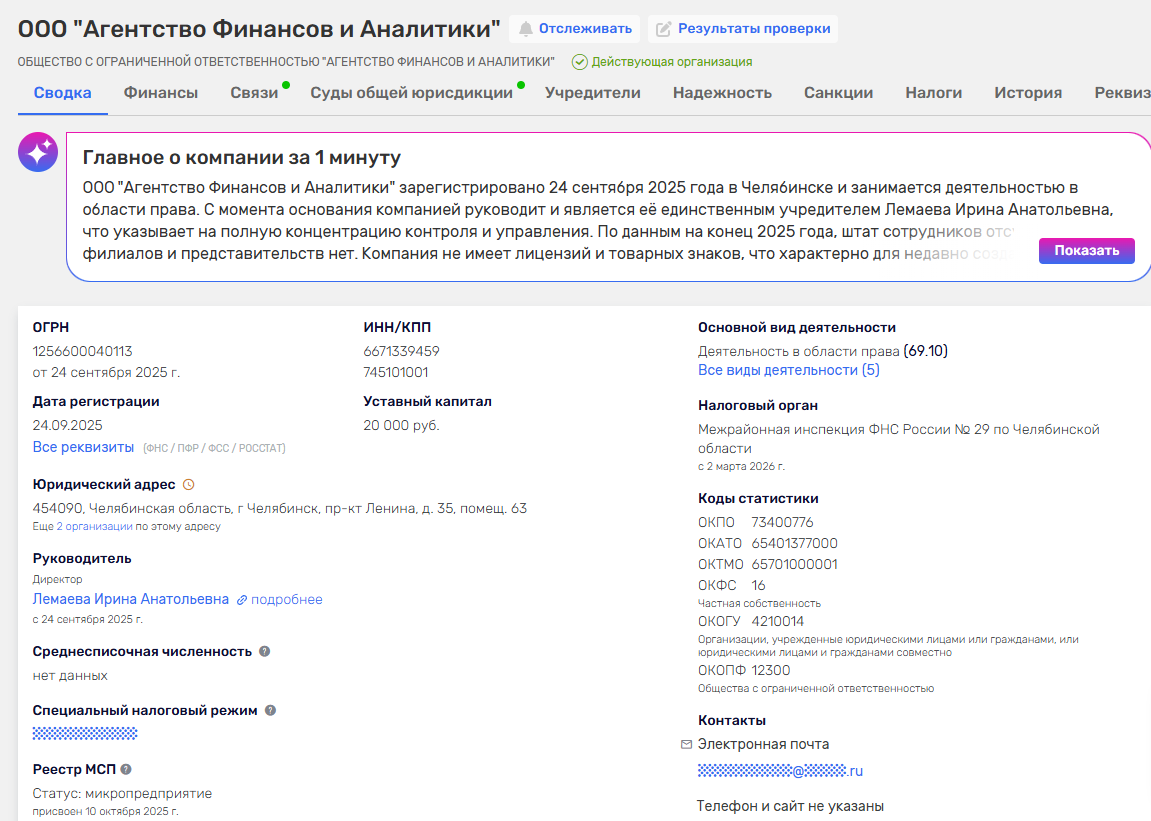1151x821 pixels.
Task: Click the registration date 24.09.2025
Action: (68, 426)
